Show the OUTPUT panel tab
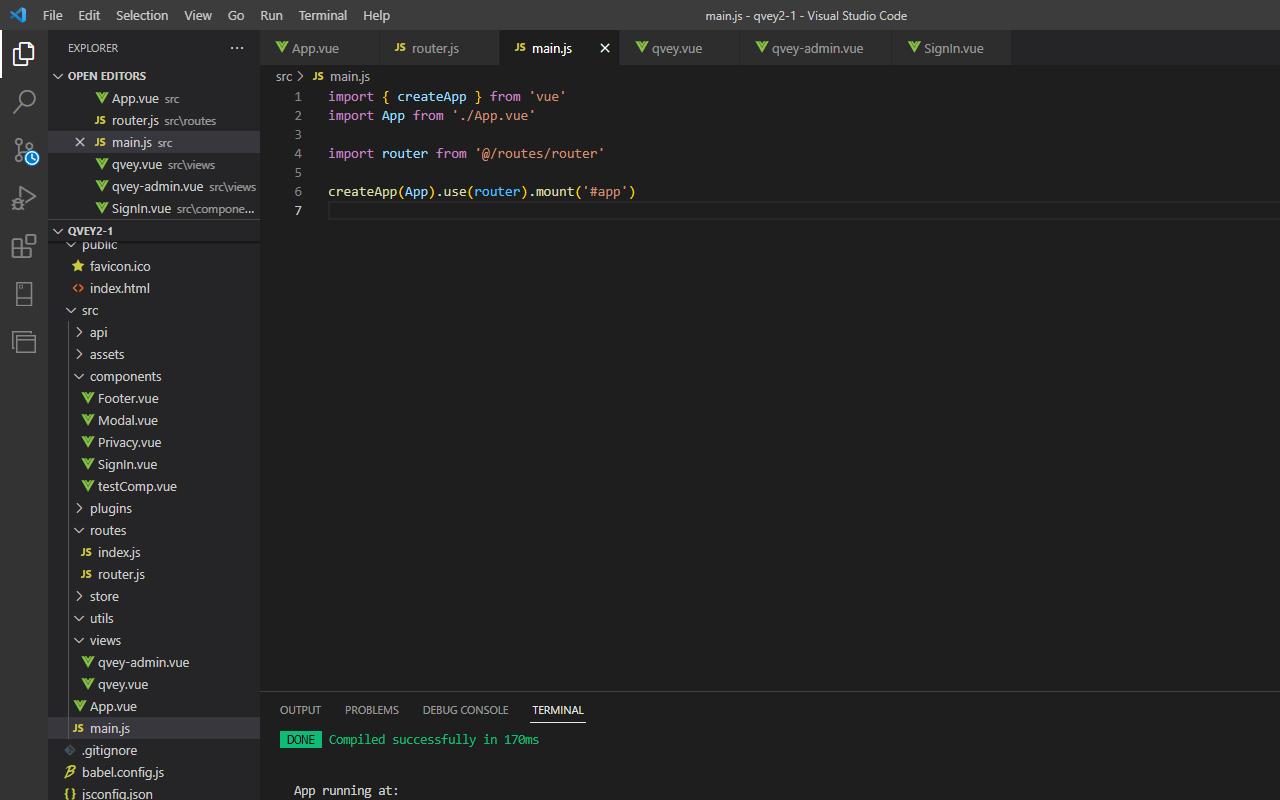The height and width of the screenshot is (800, 1280). click(x=300, y=710)
